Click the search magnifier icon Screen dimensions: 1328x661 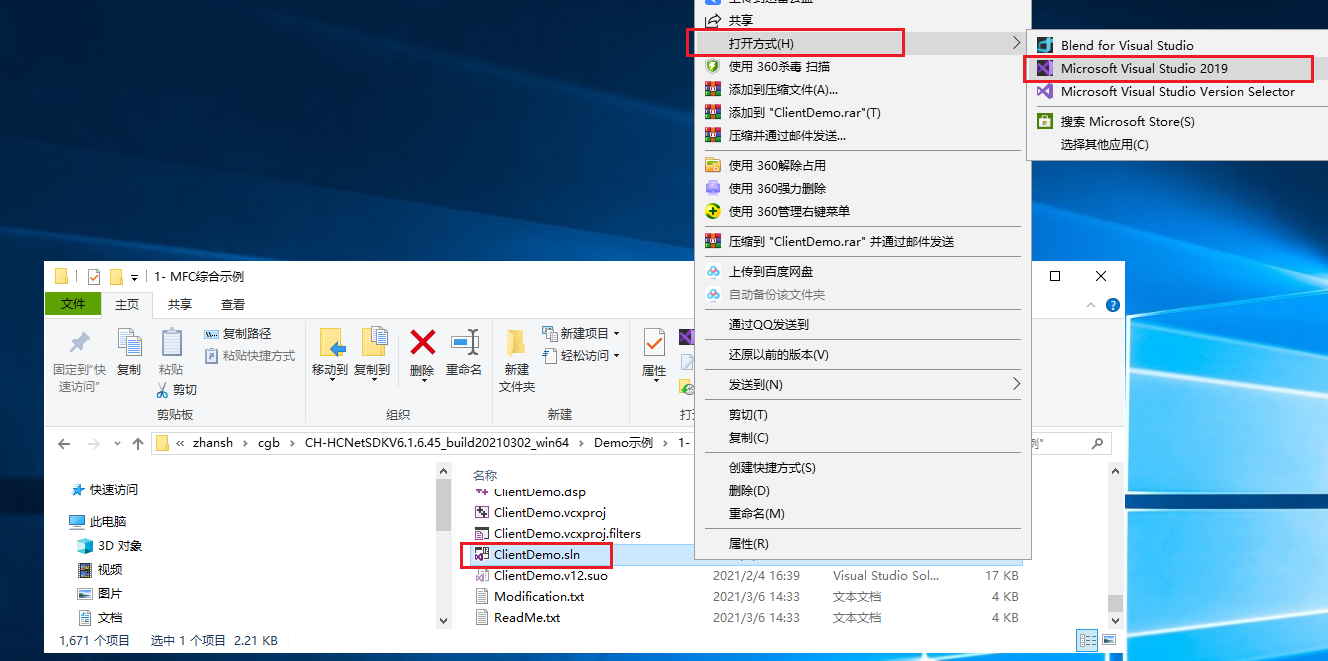[1097, 444]
